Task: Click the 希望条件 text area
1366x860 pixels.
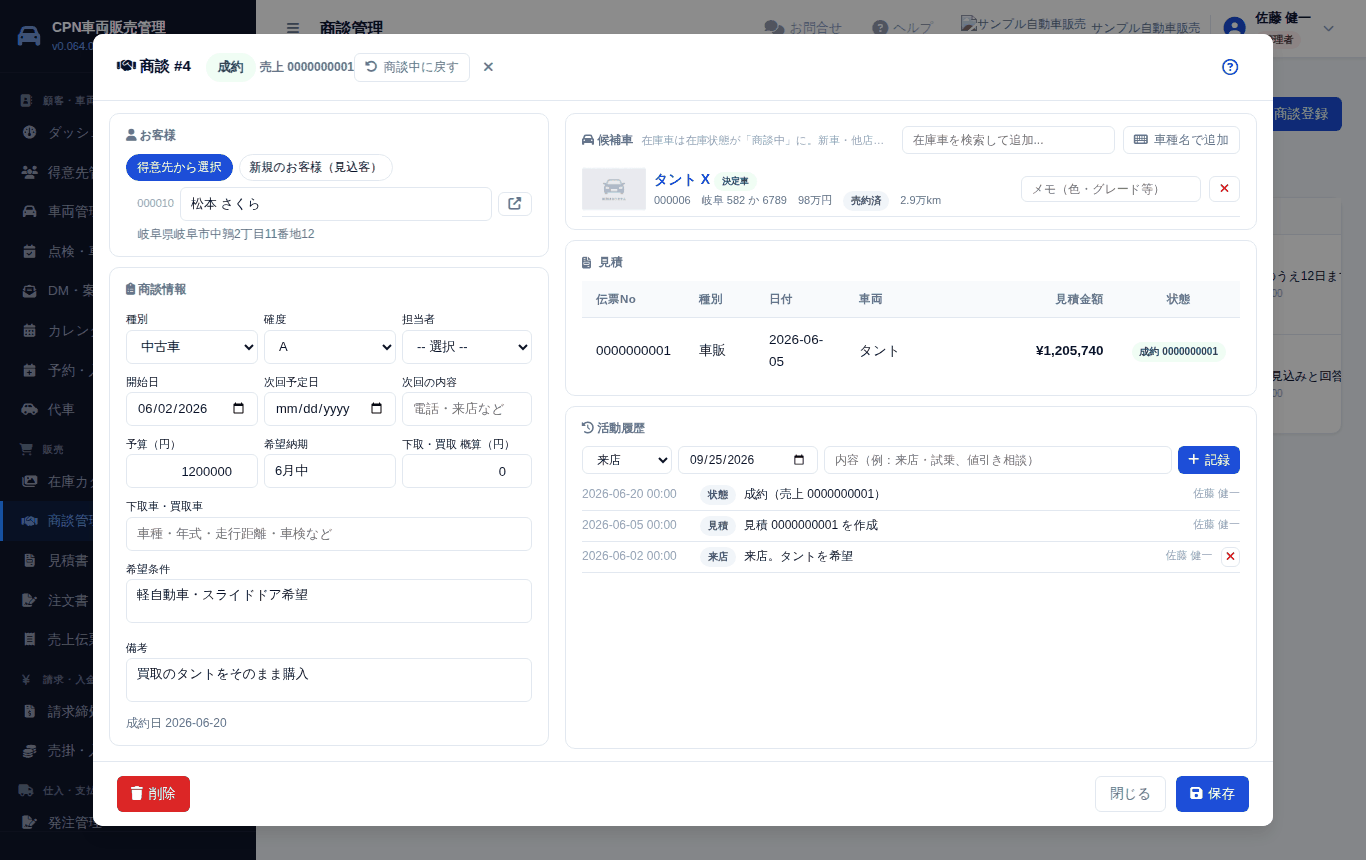Action: 329,601
